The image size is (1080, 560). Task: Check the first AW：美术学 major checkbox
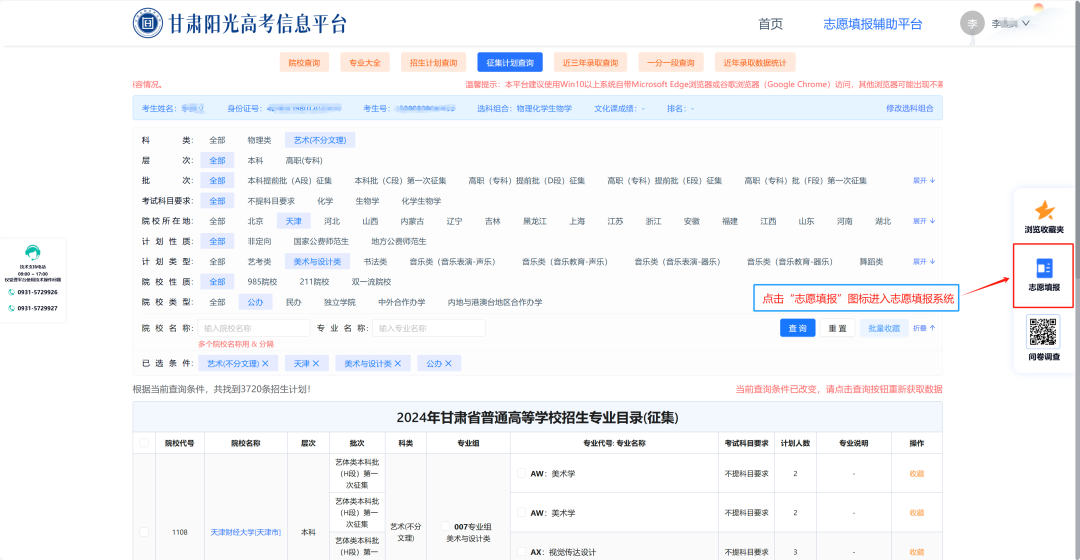pyautogui.click(x=521, y=473)
